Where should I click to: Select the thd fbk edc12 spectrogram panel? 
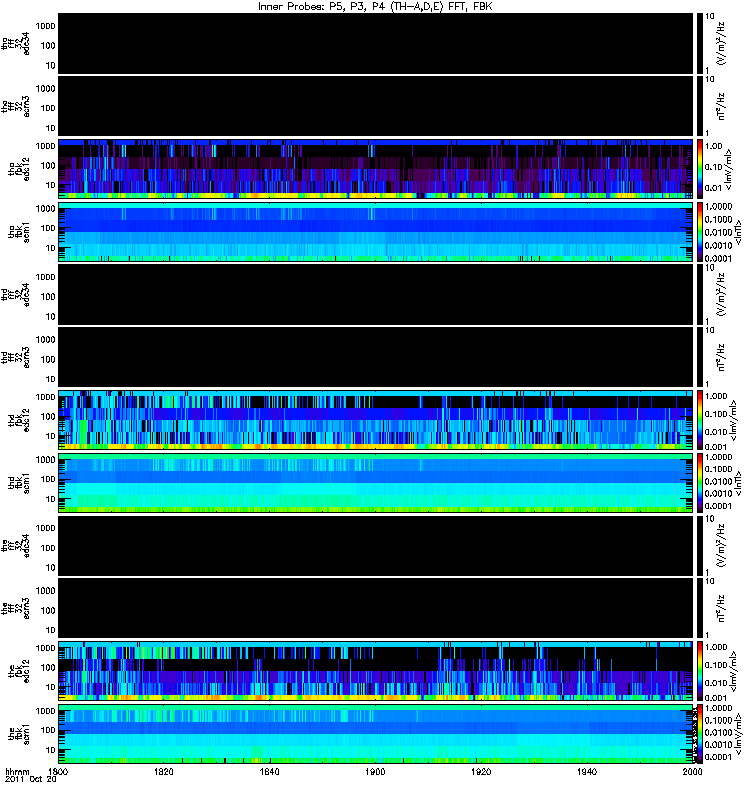pyautogui.click(x=375, y=420)
